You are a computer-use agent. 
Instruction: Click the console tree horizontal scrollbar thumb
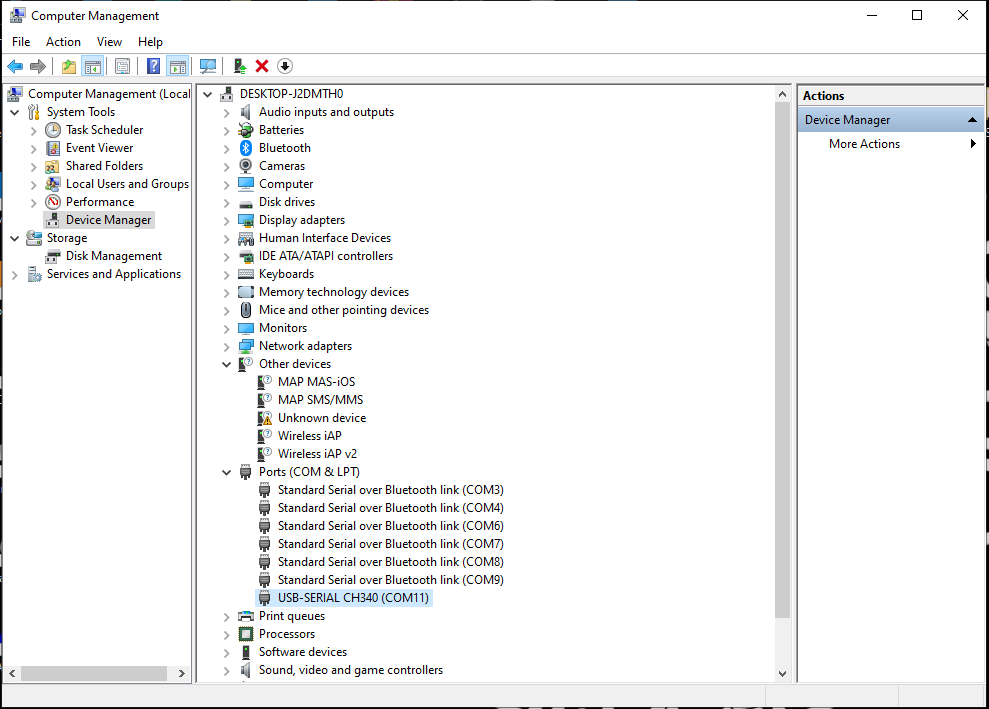94,674
